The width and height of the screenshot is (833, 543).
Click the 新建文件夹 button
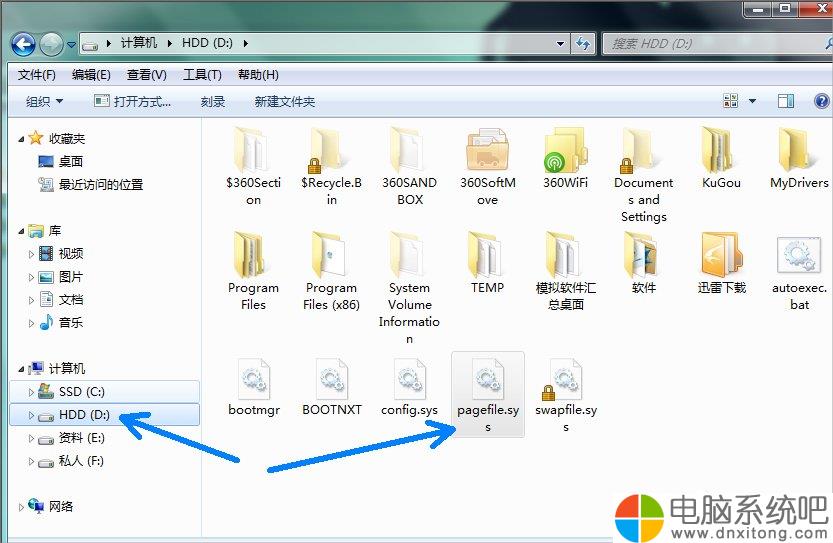coord(284,101)
